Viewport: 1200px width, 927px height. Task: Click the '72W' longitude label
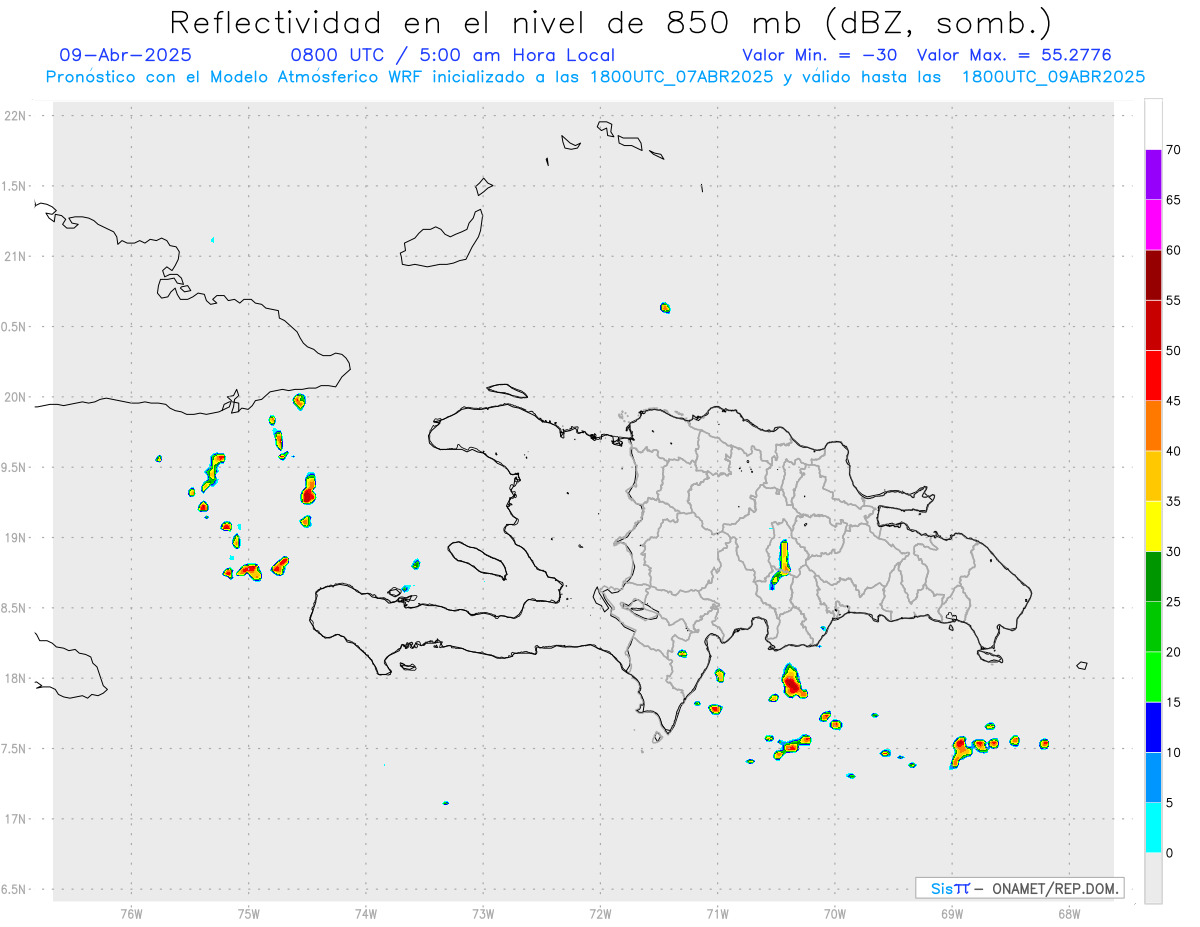coord(600,913)
